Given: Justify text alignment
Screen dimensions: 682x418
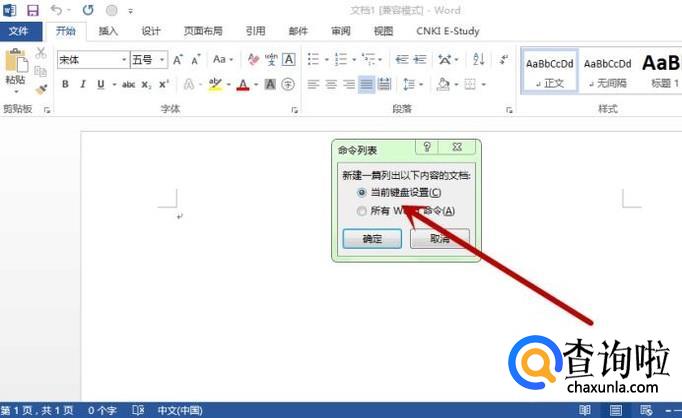Looking at the screenshot, I should pyautogui.click(x=367, y=84).
